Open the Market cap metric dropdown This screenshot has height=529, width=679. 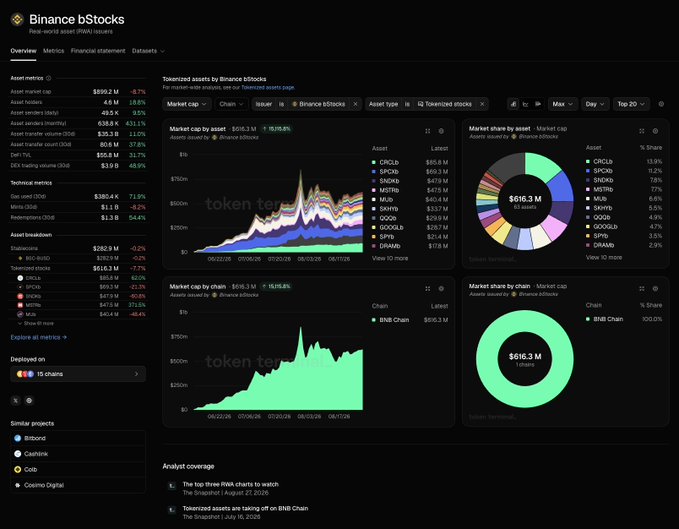click(187, 104)
